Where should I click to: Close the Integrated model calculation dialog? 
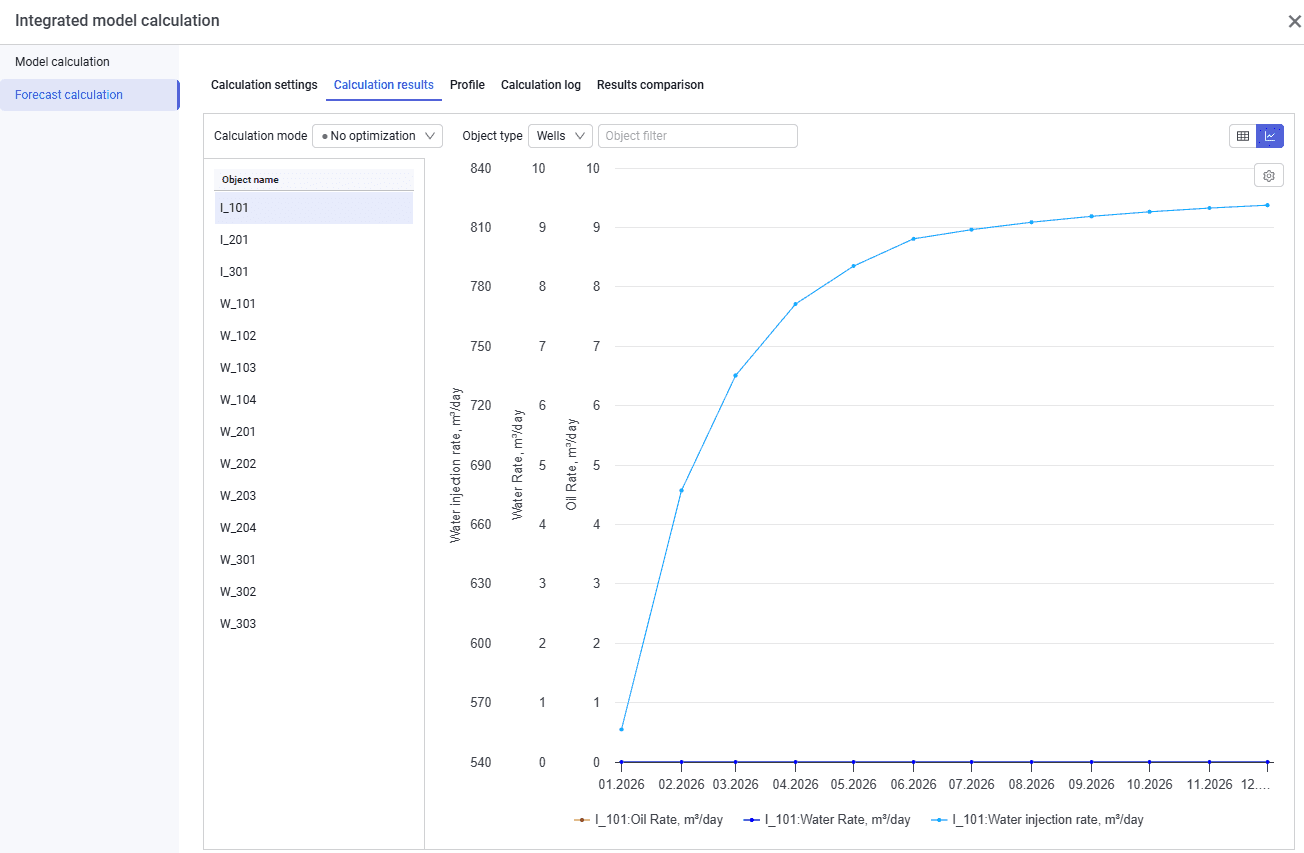(x=1294, y=21)
